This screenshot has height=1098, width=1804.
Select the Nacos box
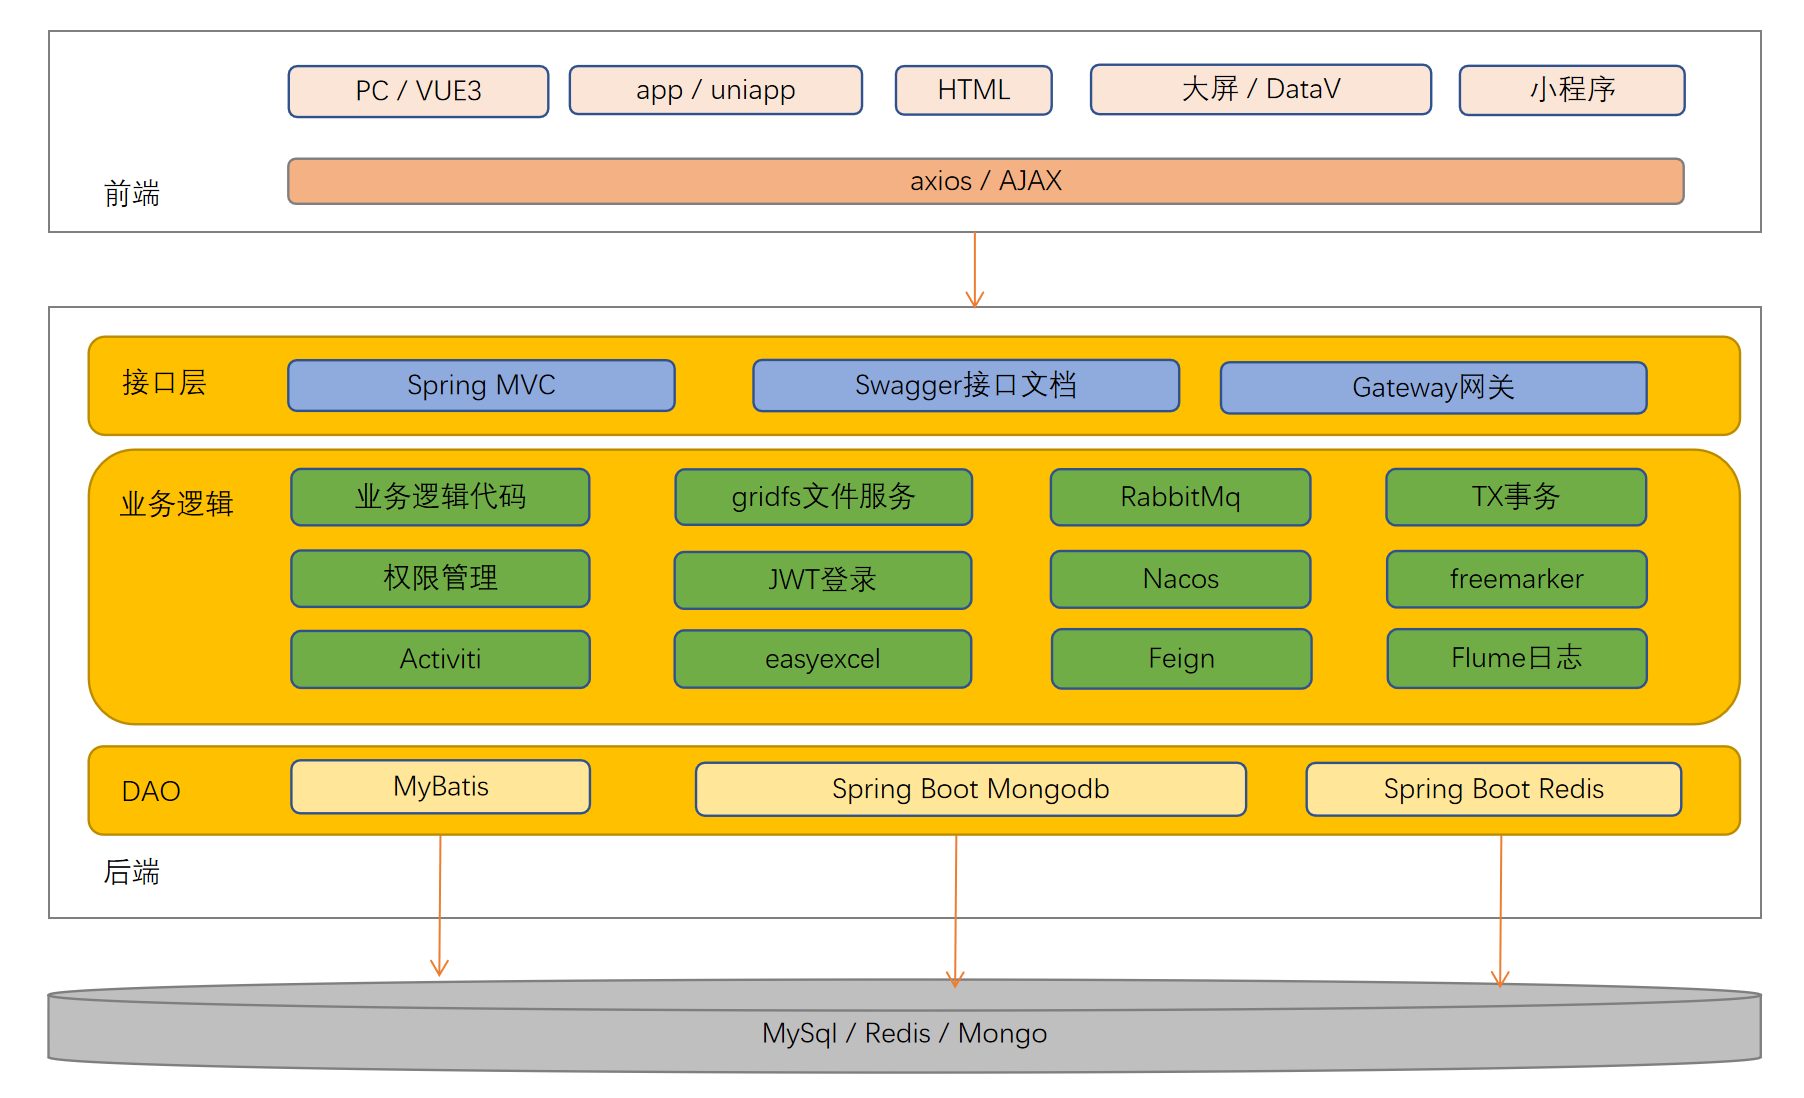(1180, 579)
